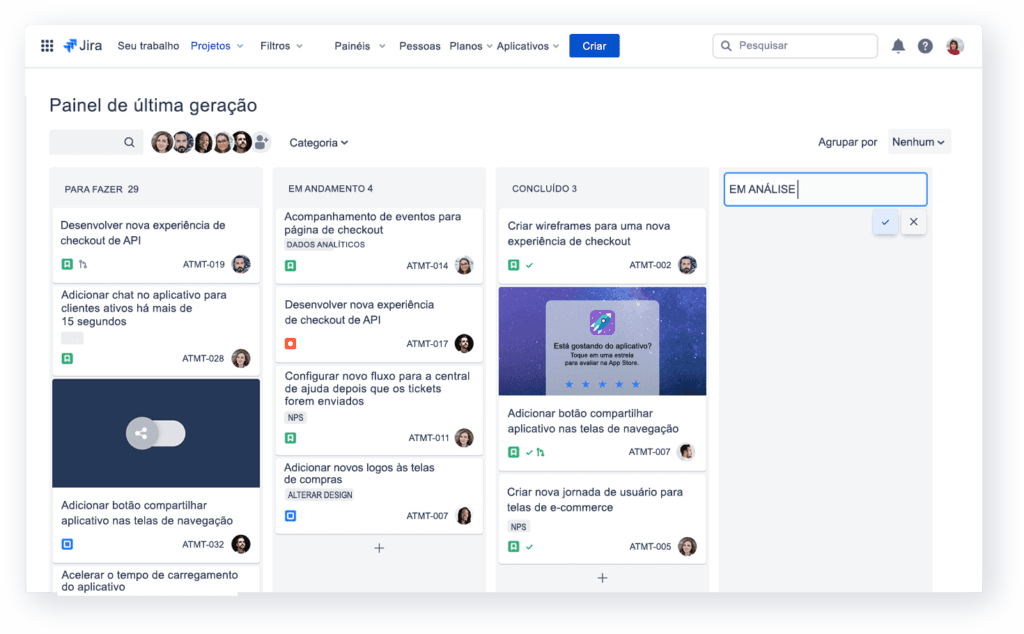Click the magnifier icon in the board filter field

[129, 142]
